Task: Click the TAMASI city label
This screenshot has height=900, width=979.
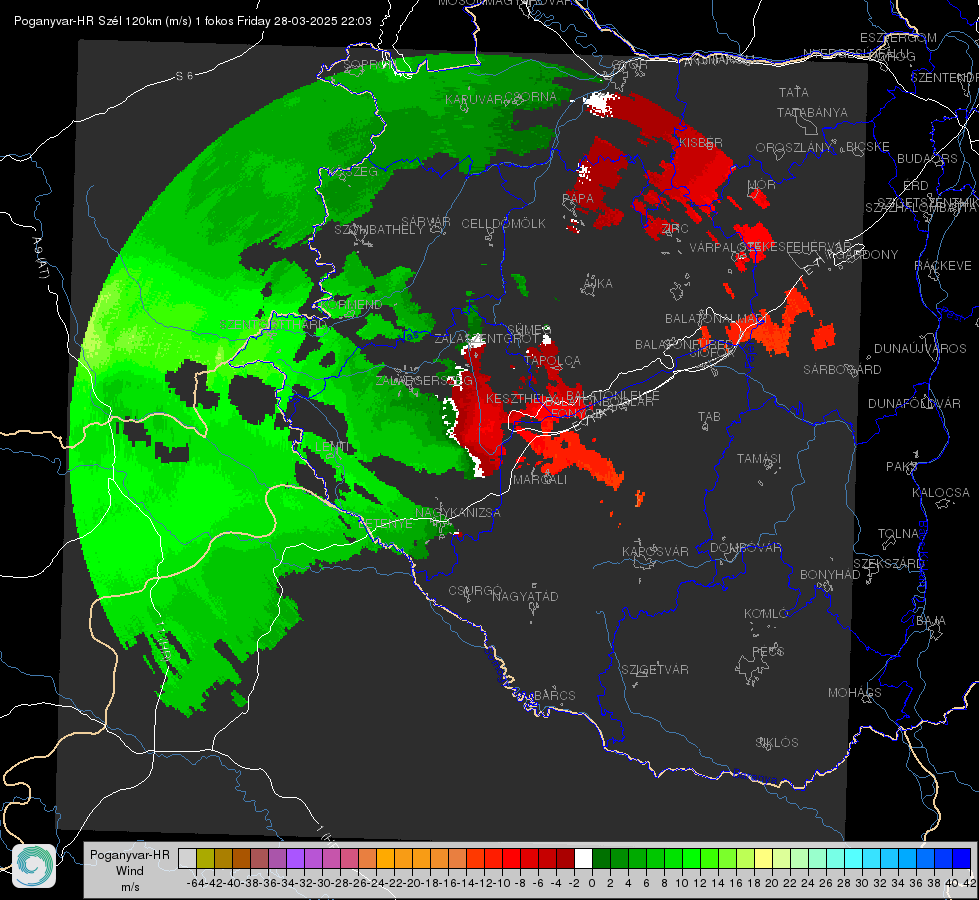Action: pyautogui.click(x=759, y=458)
